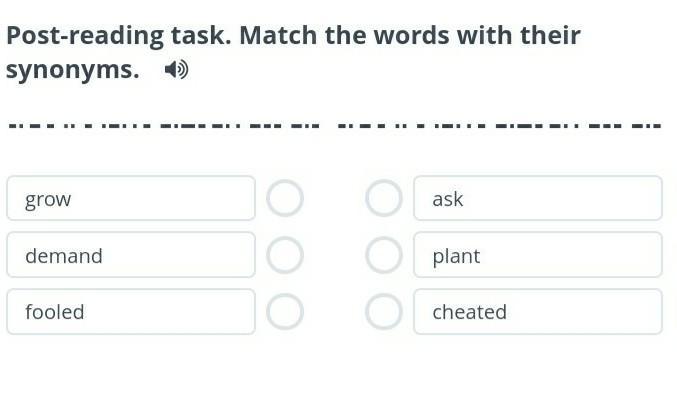Choose the cheated synonym box
This screenshot has height=396, width=677.
pyautogui.click(x=538, y=311)
